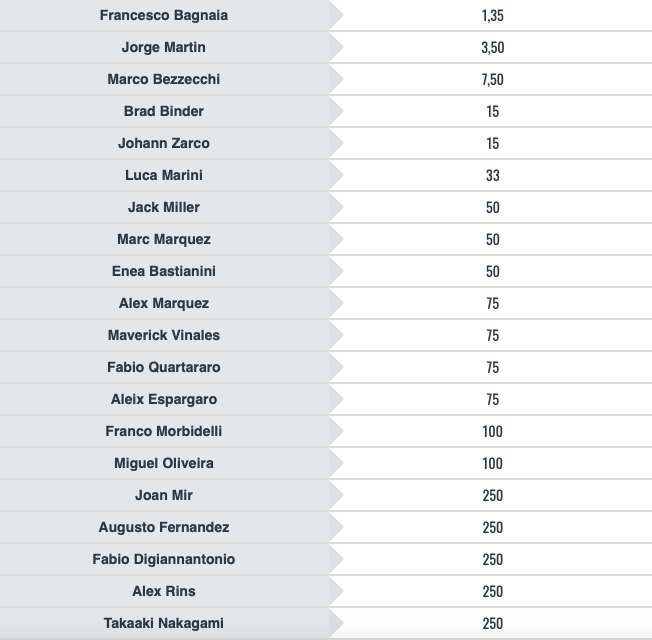Click the Jack Miller name cell
Image resolution: width=652 pixels, height=640 pixels.
coord(164,207)
